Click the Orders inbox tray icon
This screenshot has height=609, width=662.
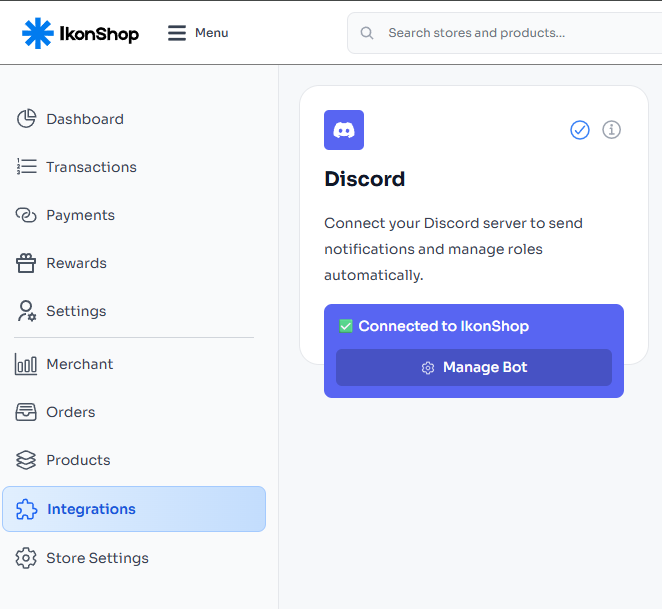[x=26, y=412]
